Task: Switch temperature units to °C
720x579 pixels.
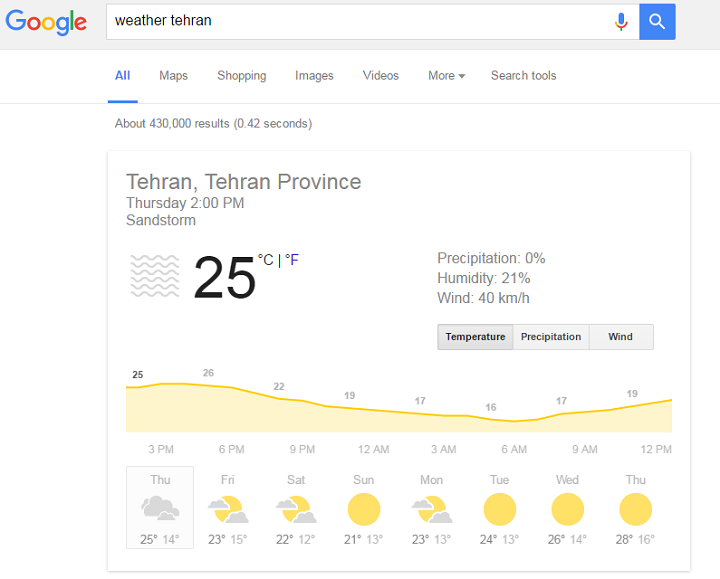Action: [x=265, y=260]
